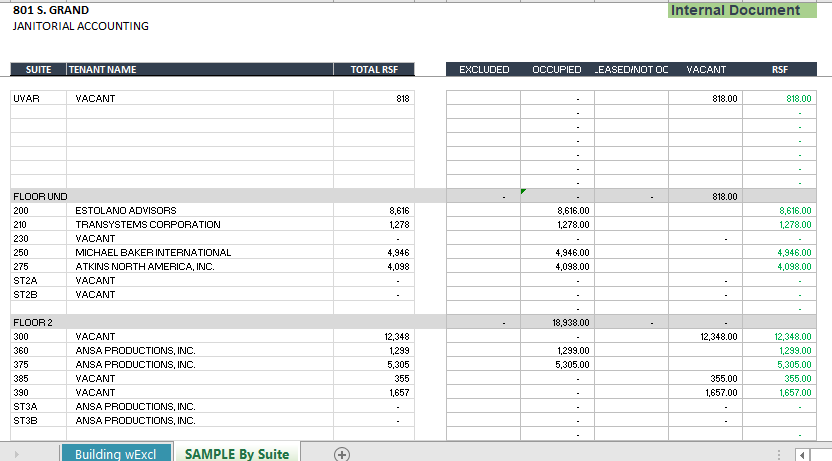Image resolution: width=832 pixels, height=461 pixels.
Task: Click the horizontal scrollbar left arrow
Action: (802, 455)
